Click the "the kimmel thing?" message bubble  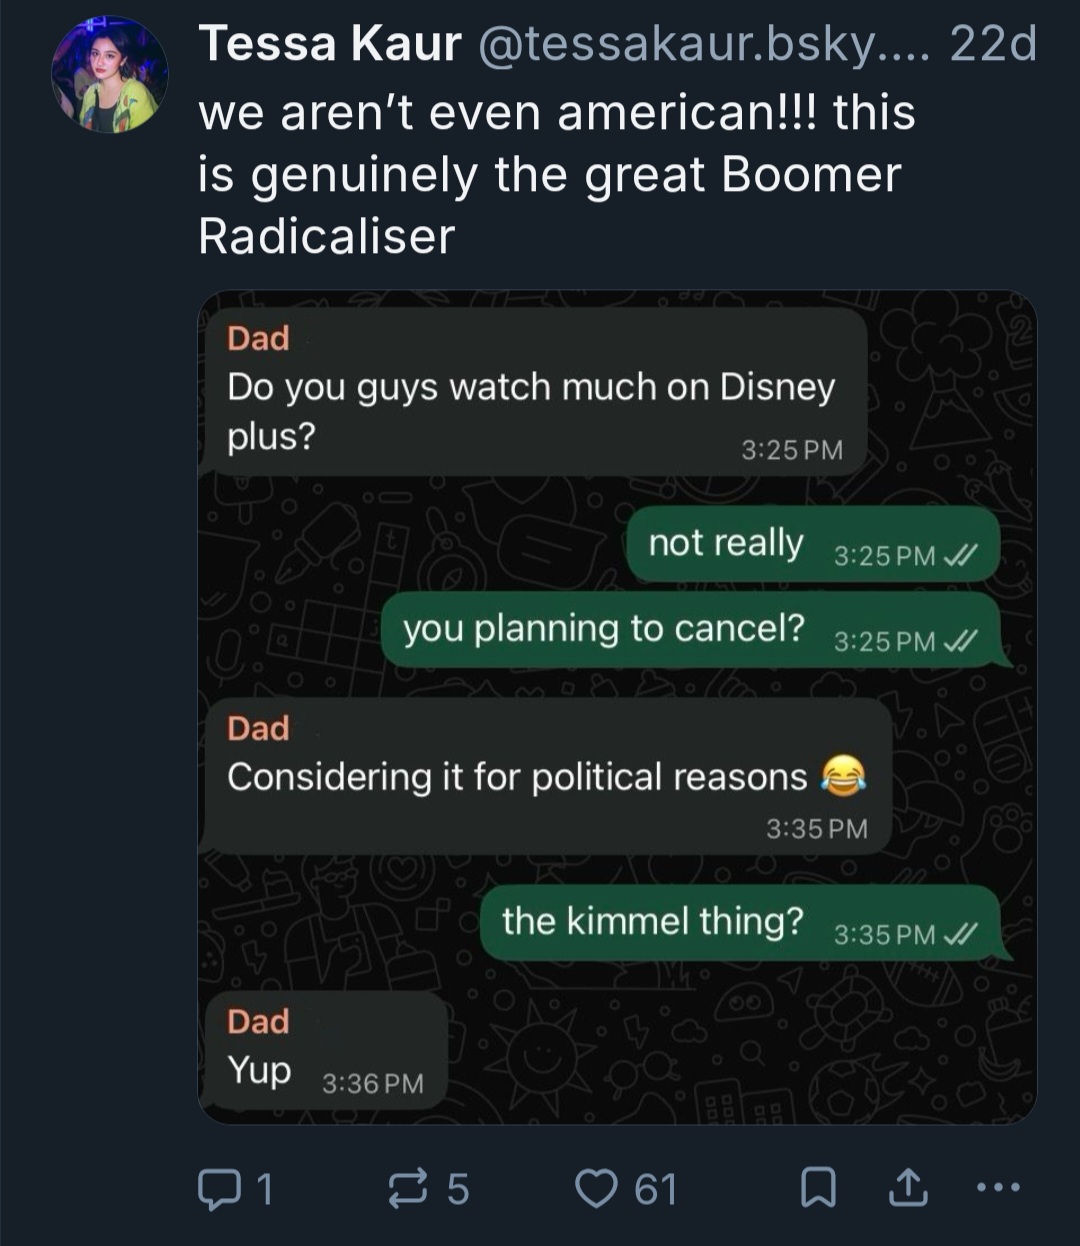(x=745, y=923)
